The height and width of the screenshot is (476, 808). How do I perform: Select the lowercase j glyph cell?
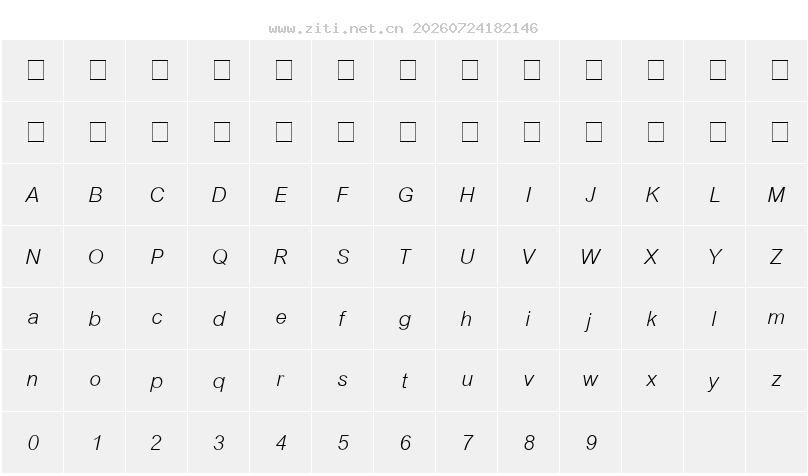coord(591,318)
